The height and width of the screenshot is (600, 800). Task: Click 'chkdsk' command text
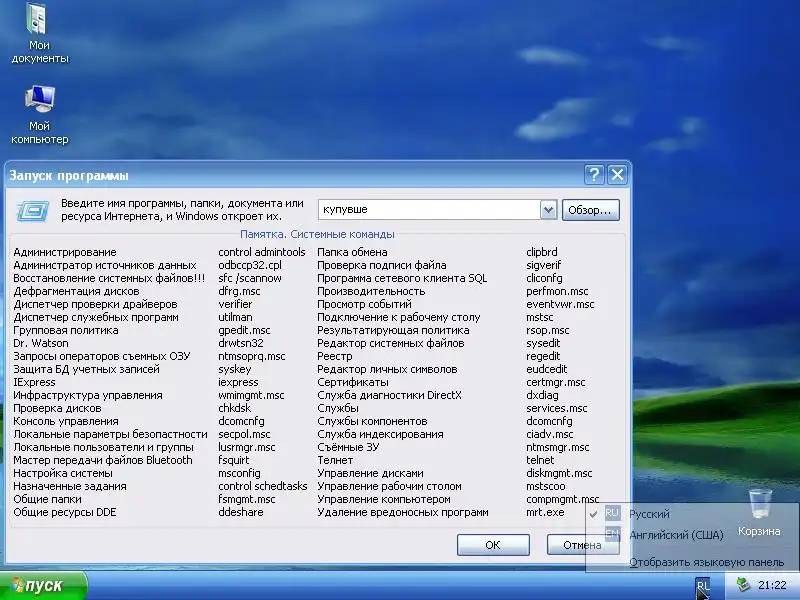click(x=235, y=408)
